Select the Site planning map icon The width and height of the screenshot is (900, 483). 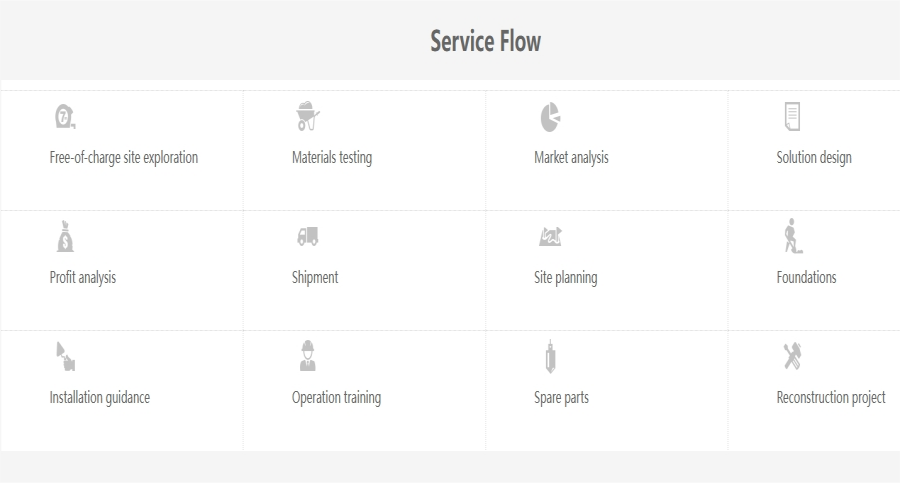pos(550,237)
